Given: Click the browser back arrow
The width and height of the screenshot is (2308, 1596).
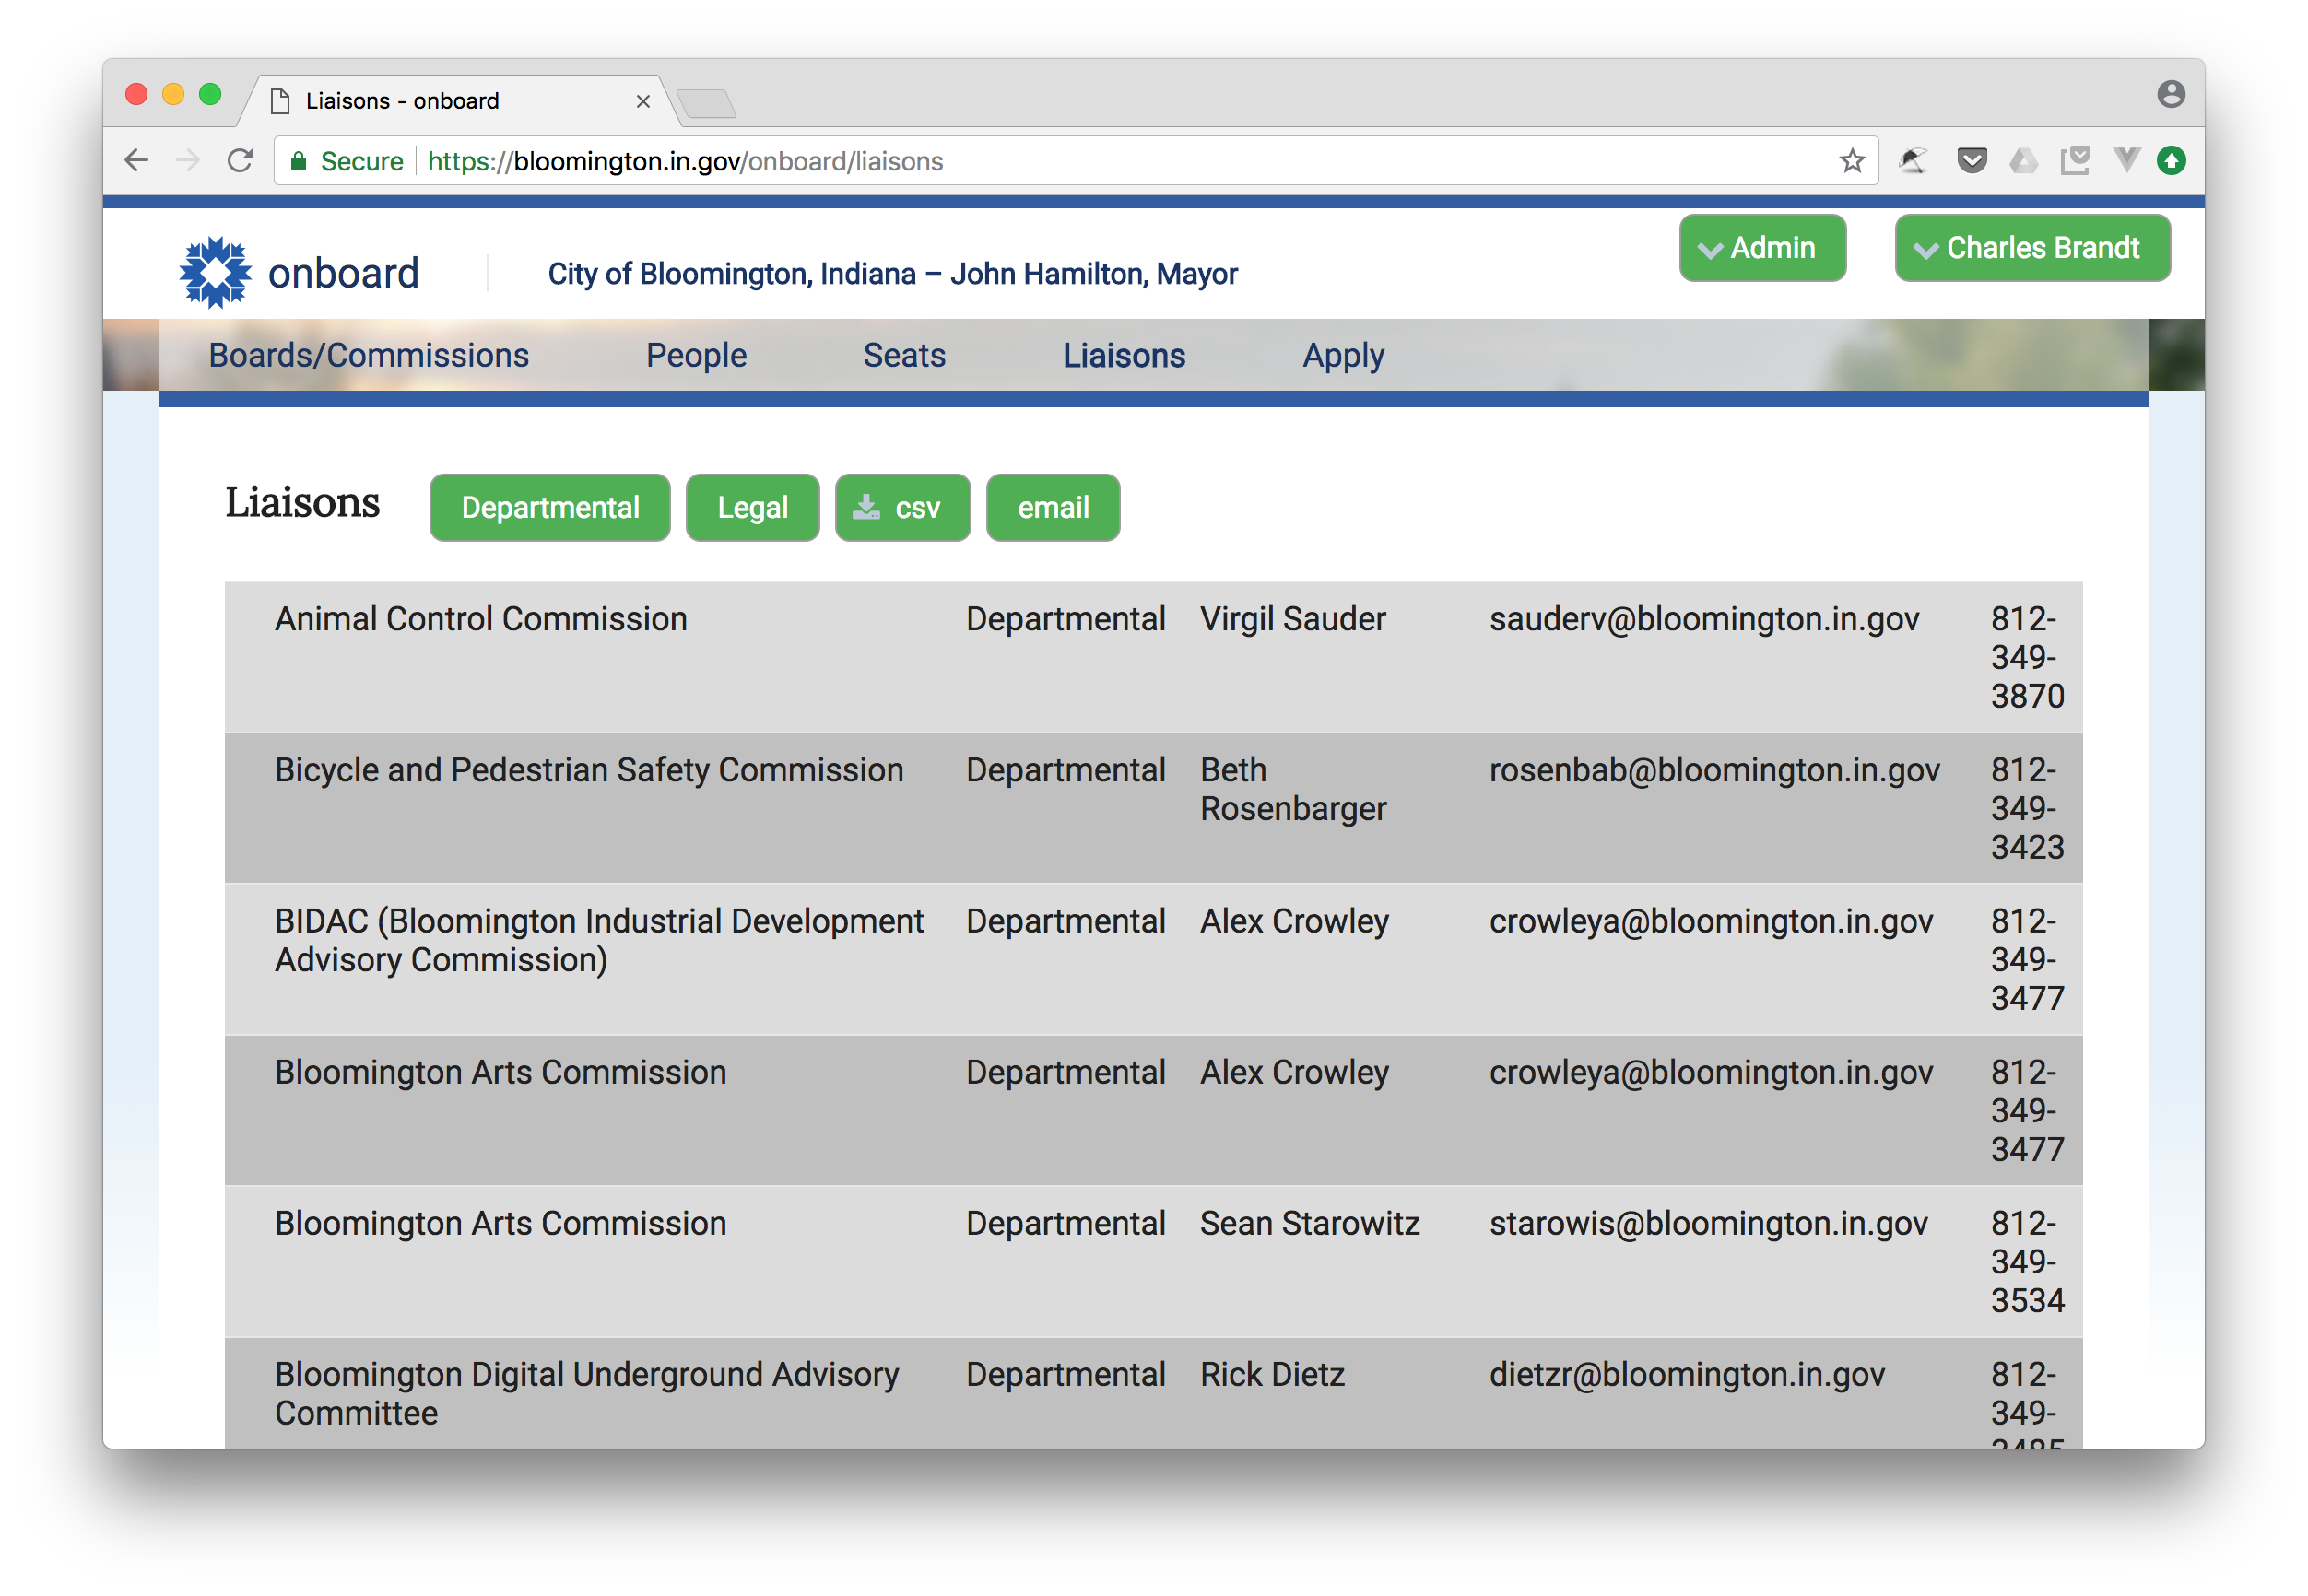Looking at the screenshot, I should pyautogui.click(x=136, y=161).
